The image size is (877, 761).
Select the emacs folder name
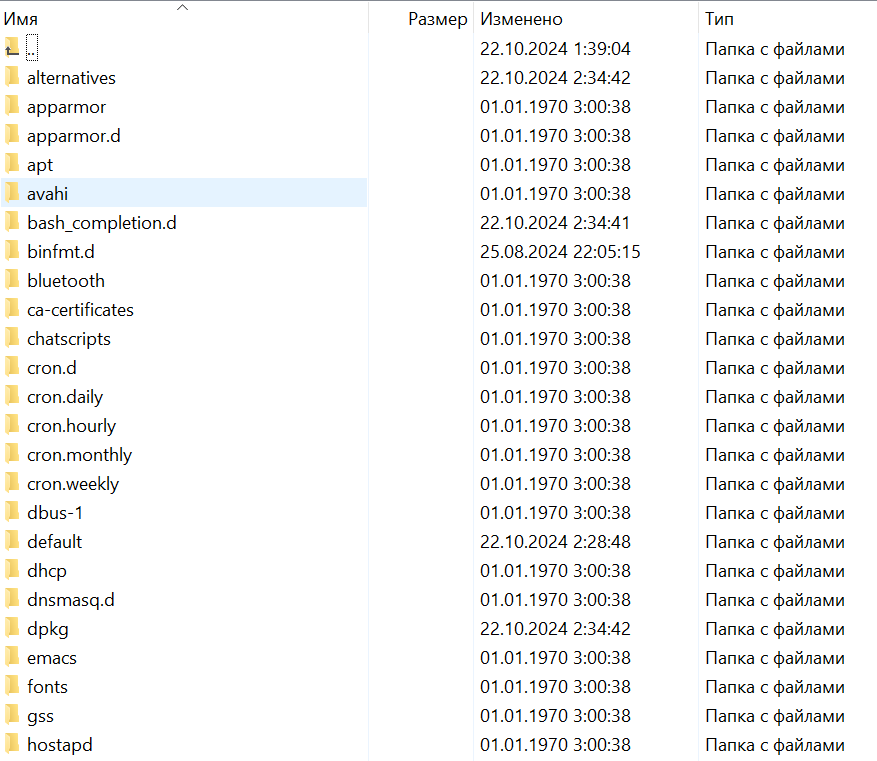click(x=51, y=659)
